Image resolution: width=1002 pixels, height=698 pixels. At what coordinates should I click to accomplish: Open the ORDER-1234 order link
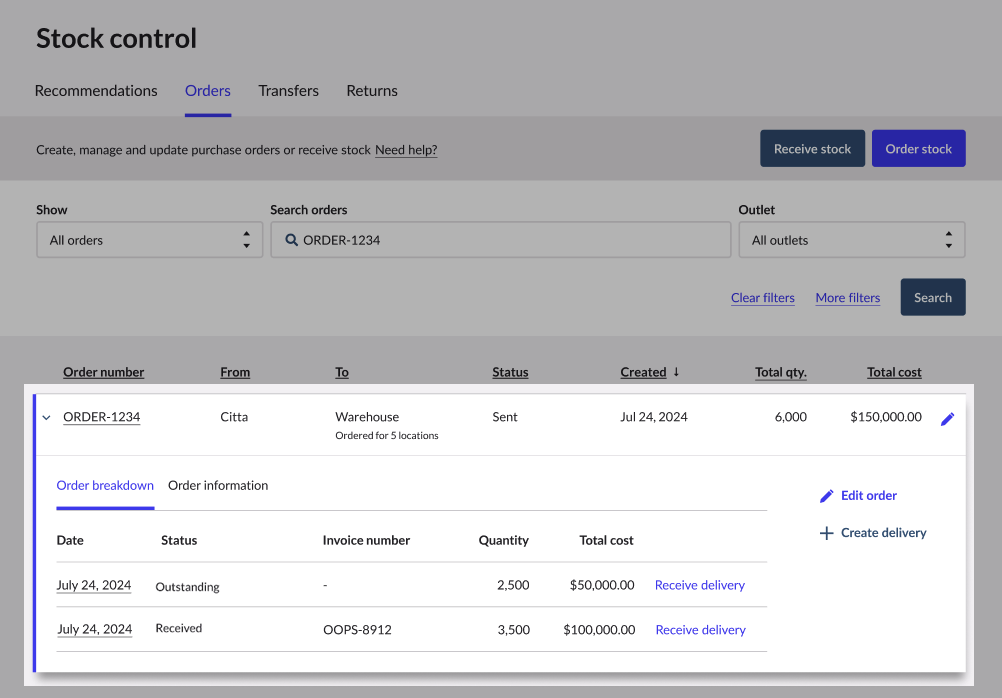[x=102, y=417]
